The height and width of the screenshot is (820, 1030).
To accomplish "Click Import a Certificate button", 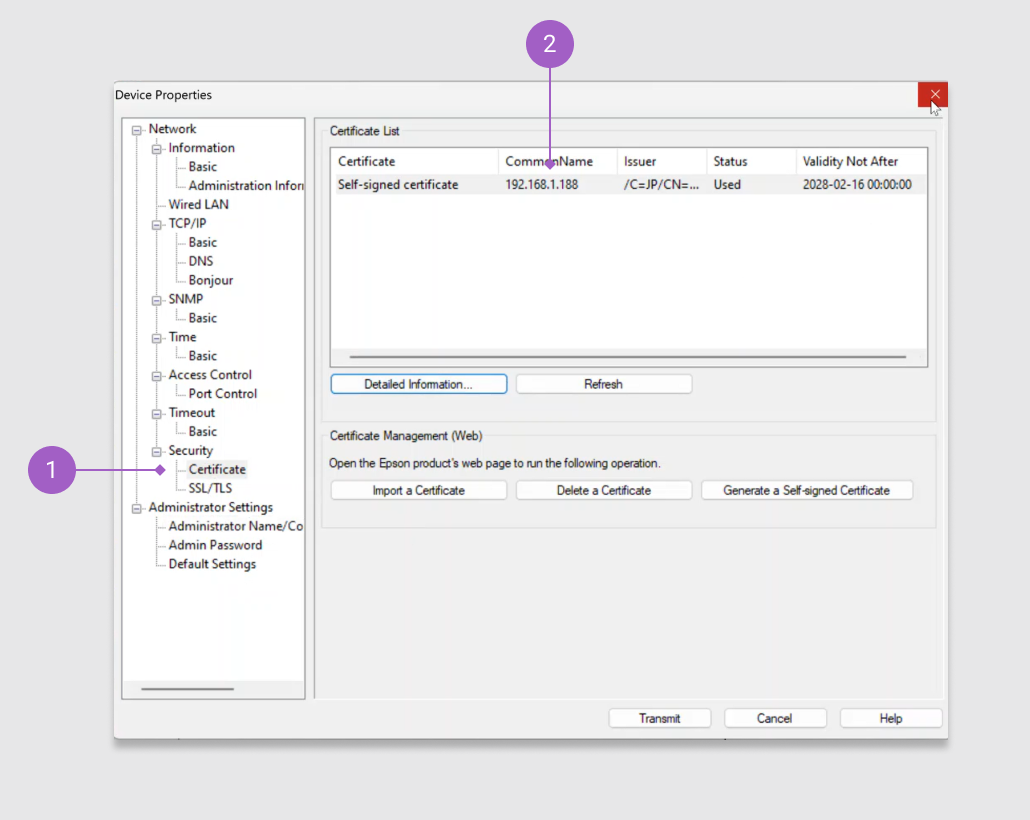I will [418, 491].
